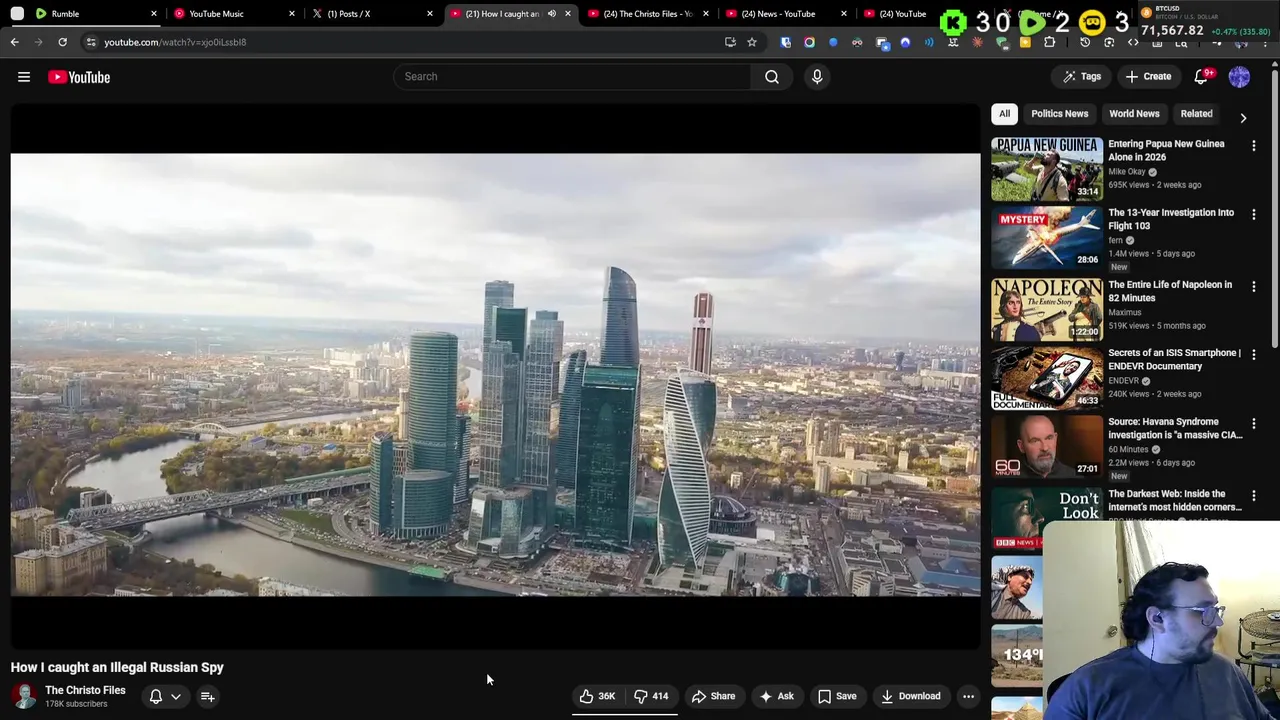Viewport: 1280px width, 720px height.
Task: Save video to a playlist
Action: coord(837,696)
